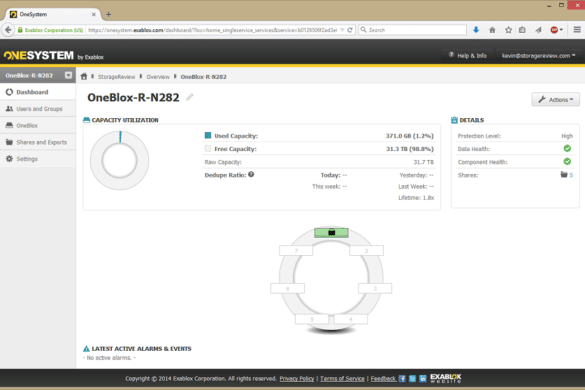Screen dimensions: 585x390
Task: Open the LinkedIn icon in the footer
Action: point(423,378)
